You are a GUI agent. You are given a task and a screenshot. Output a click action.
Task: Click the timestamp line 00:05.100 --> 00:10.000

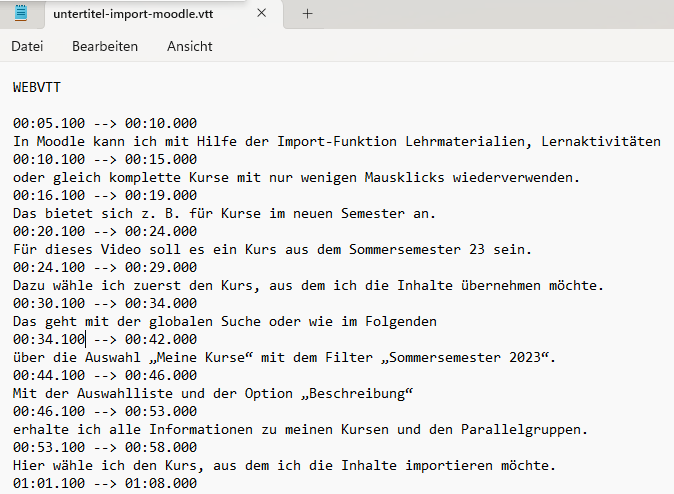pyautogui.click(x=105, y=123)
